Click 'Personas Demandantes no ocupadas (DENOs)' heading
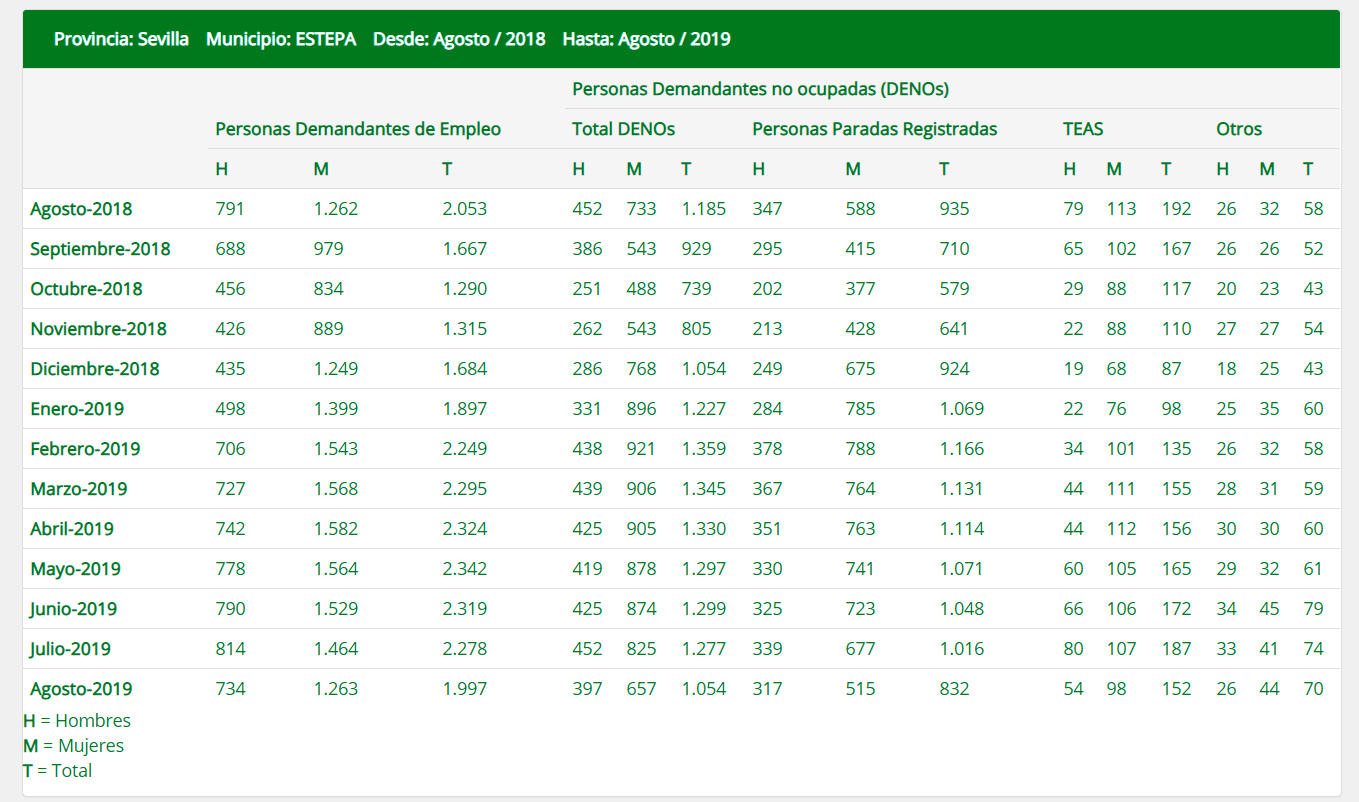Screen dimensions: 1359x802 coord(760,89)
